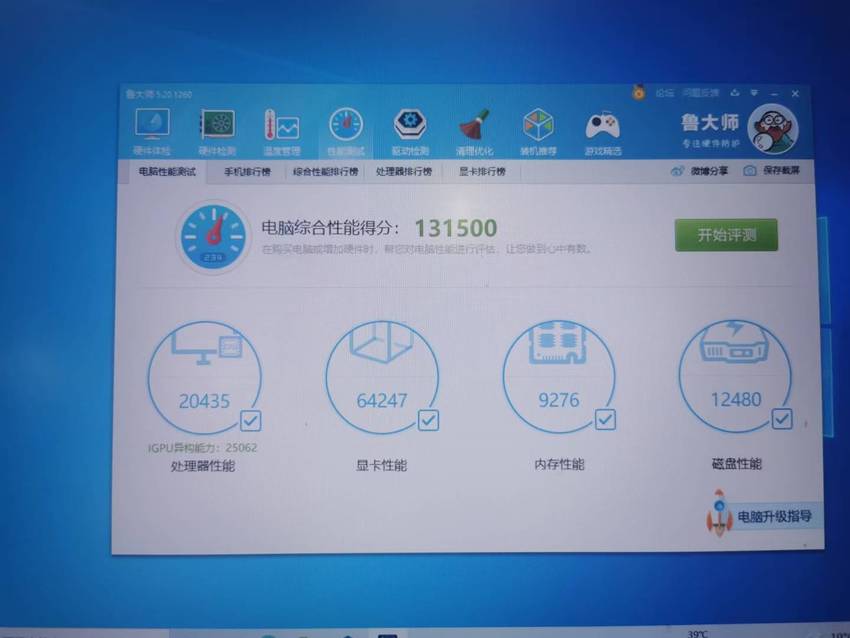
Task: Open the 论坛 forum link
Action: [x=664, y=93]
